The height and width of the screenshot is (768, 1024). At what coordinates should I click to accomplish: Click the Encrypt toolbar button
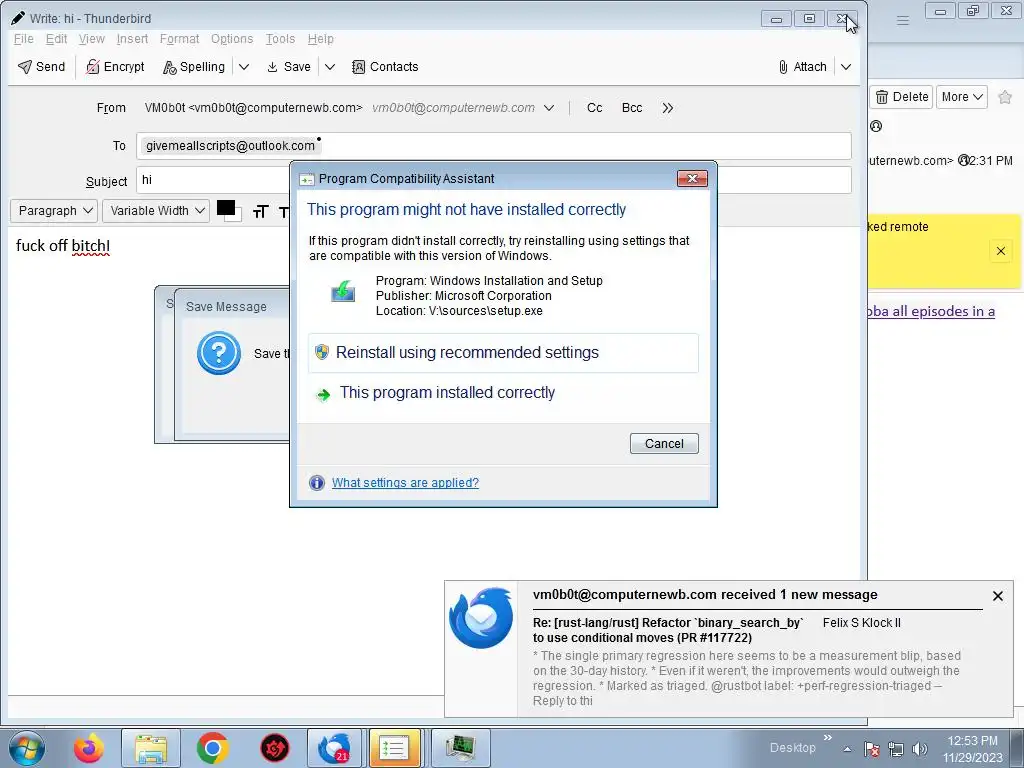pyautogui.click(x=115, y=67)
